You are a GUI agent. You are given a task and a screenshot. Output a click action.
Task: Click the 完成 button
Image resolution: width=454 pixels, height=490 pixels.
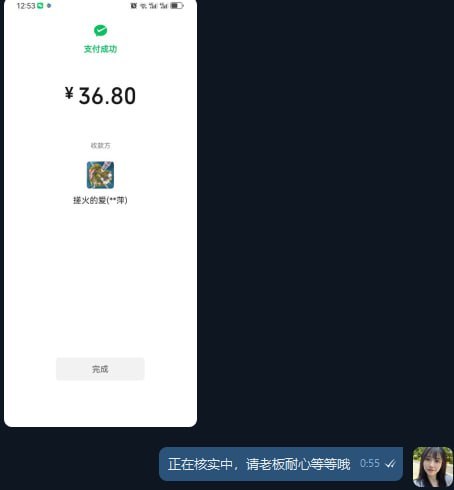tap(100, 369)
